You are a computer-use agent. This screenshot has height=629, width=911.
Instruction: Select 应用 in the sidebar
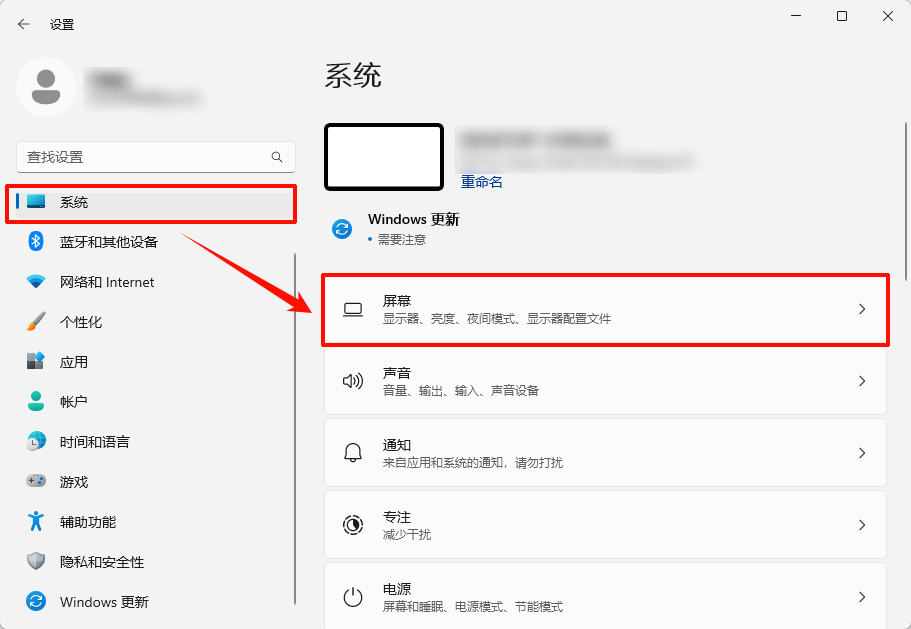point(74,362)
